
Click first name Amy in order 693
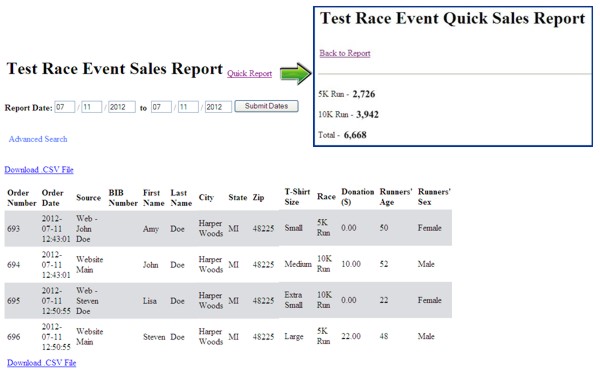[x=151, y=229]
